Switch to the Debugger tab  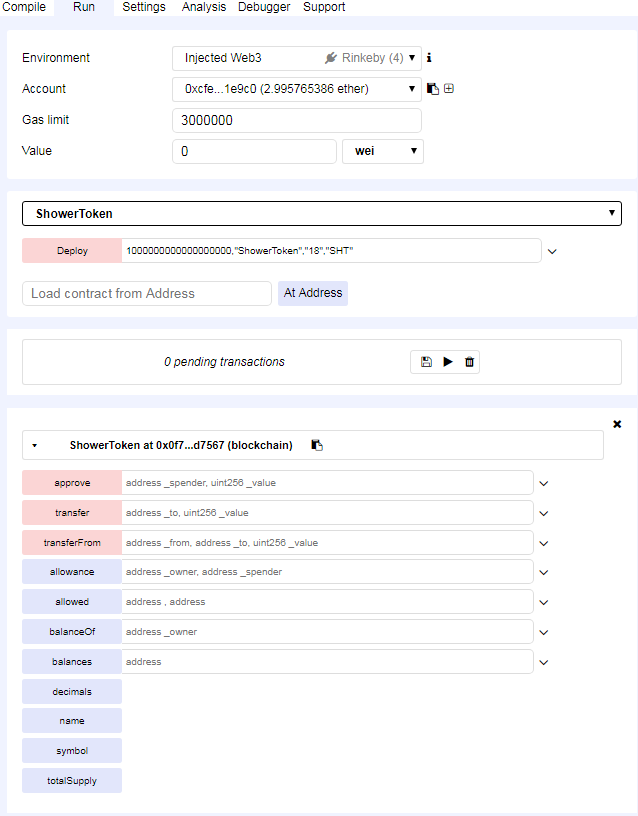point(264,7)
